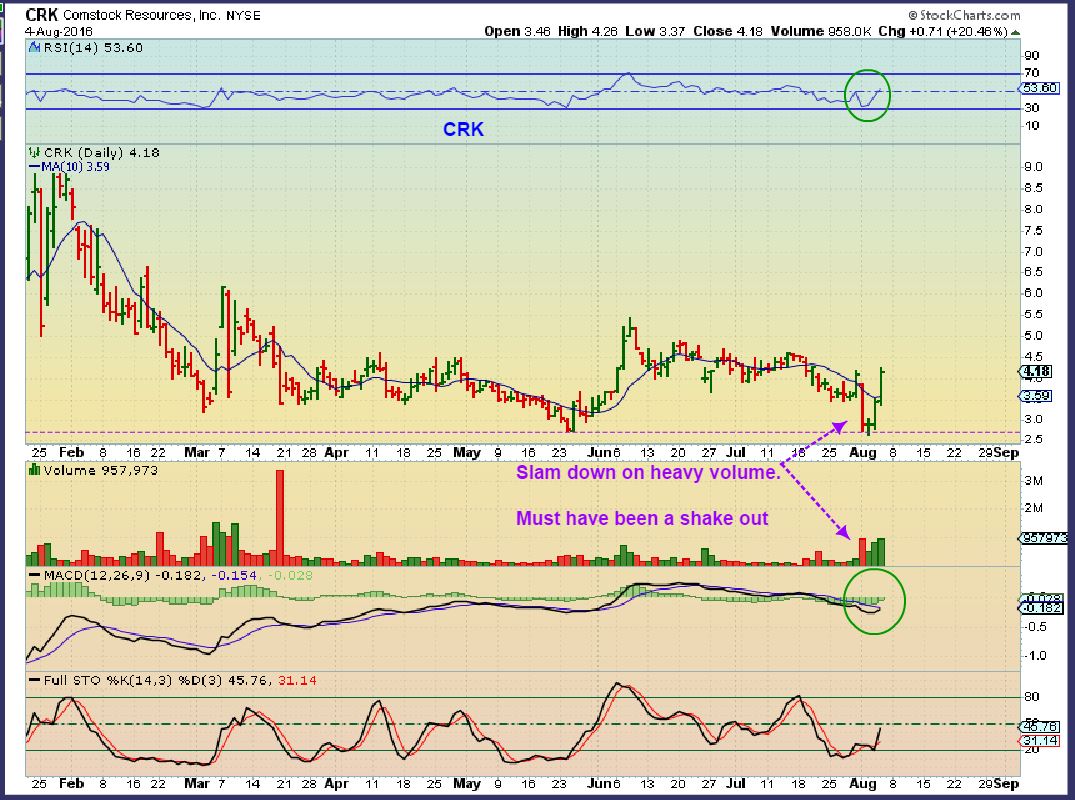Click the 9.0 label on the price axis
1075x800 pixels.
pyautogui.click(x=1033, y=167)
